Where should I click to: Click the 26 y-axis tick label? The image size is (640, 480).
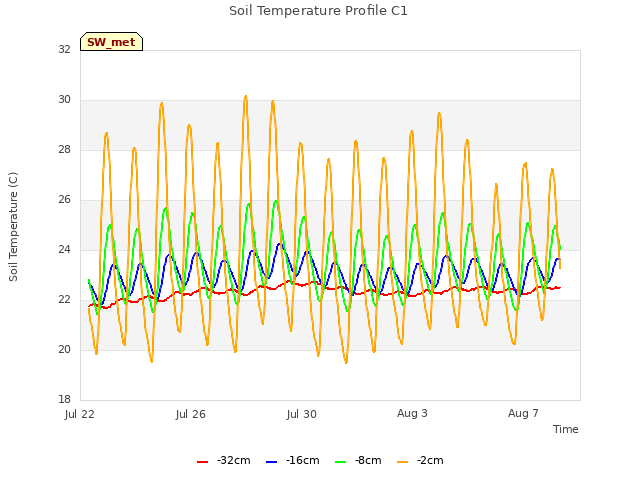click(64, 200)
